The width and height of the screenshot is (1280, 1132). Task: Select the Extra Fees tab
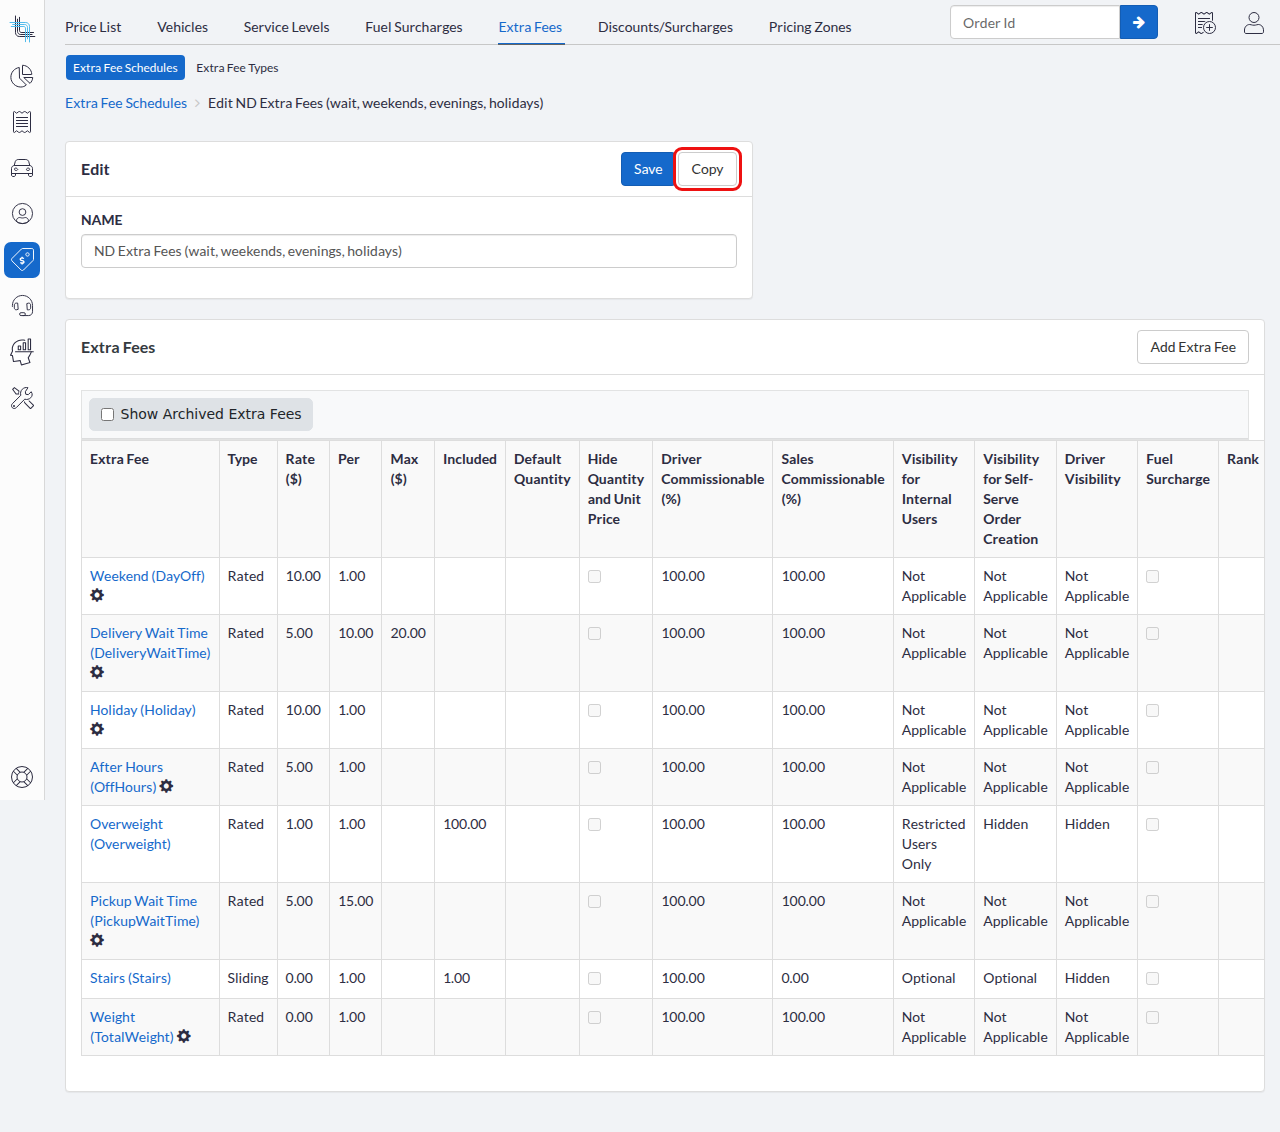(530, 27)
